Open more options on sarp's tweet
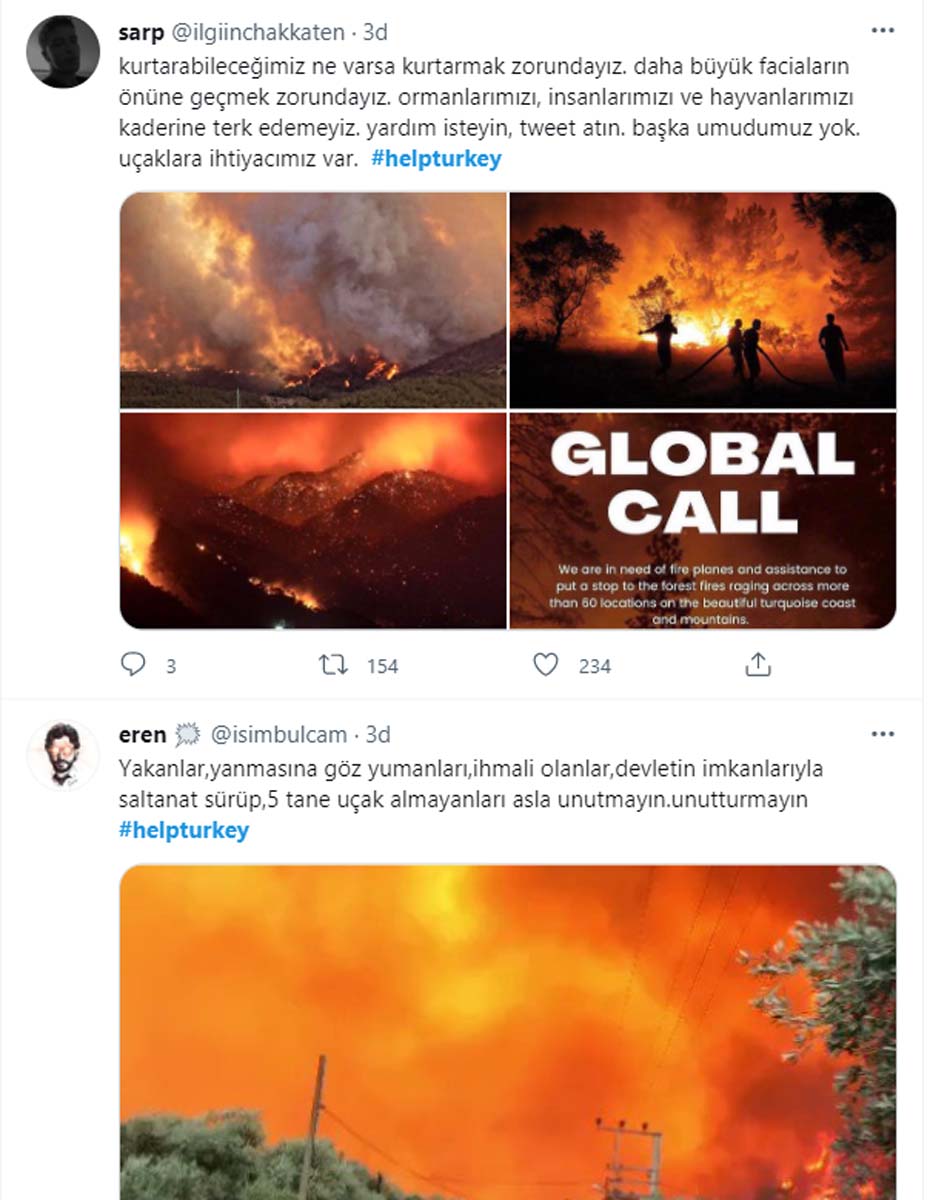Viewport: 930px width, 1200px height. [x=882, y=31]
